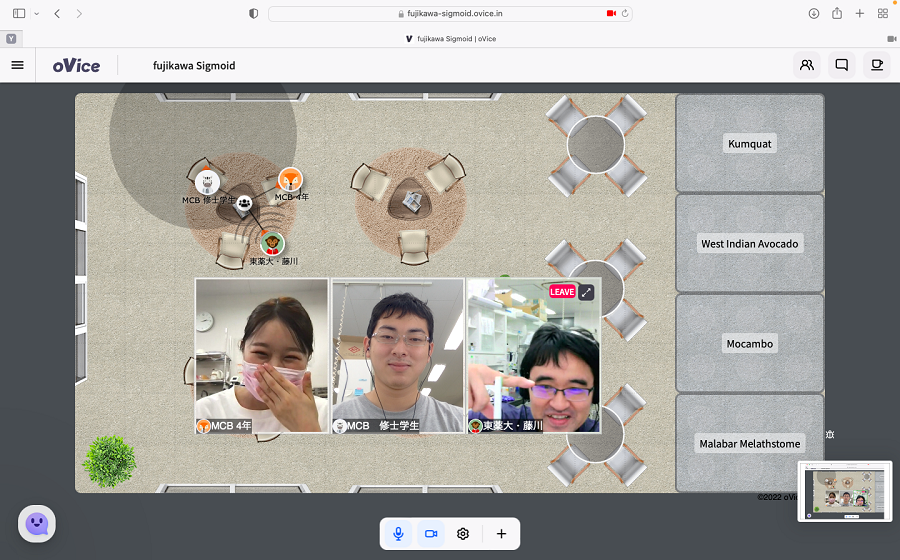This screenshot has width=900, height=560.
Task: Toggle Safari sidebar button
Action: (x=19, y=13)
